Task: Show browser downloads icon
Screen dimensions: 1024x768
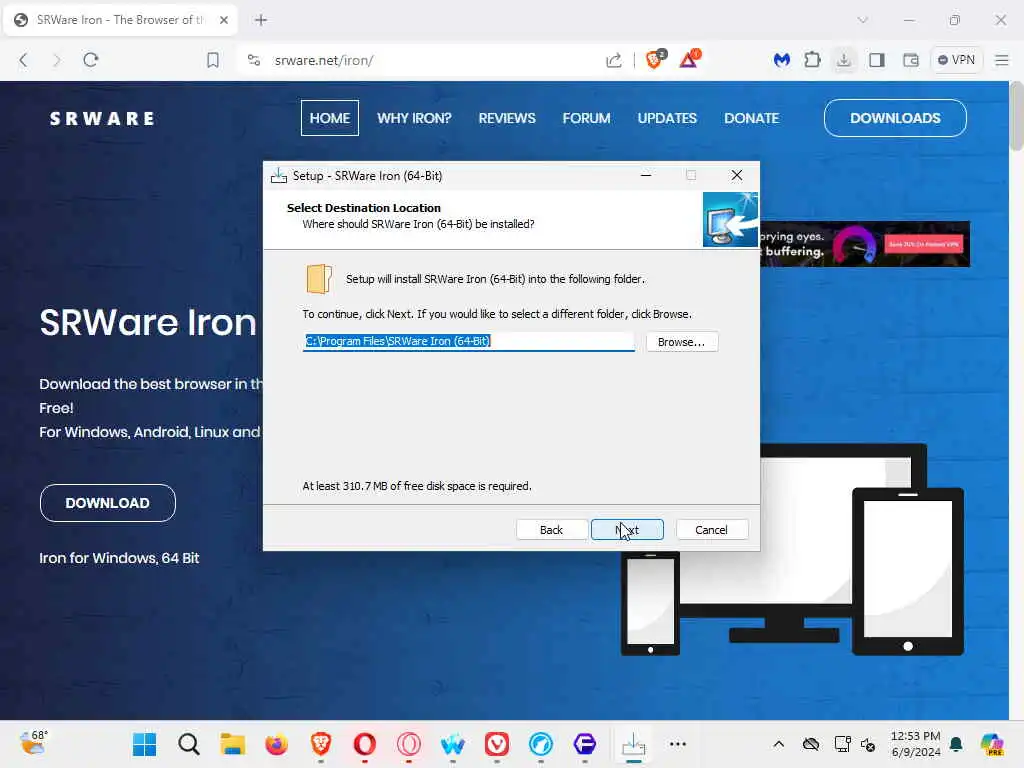Action: (844, 60)
